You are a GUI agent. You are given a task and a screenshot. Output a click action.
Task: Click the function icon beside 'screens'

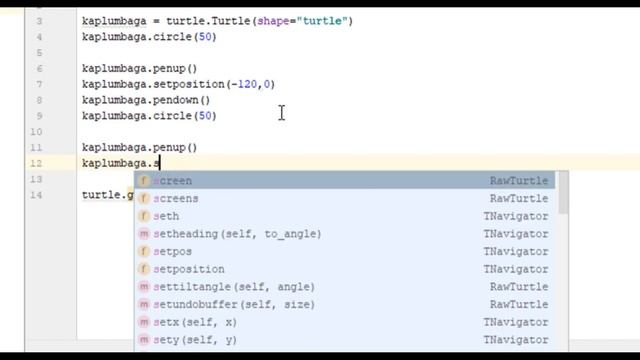click(x=144, y=198)
